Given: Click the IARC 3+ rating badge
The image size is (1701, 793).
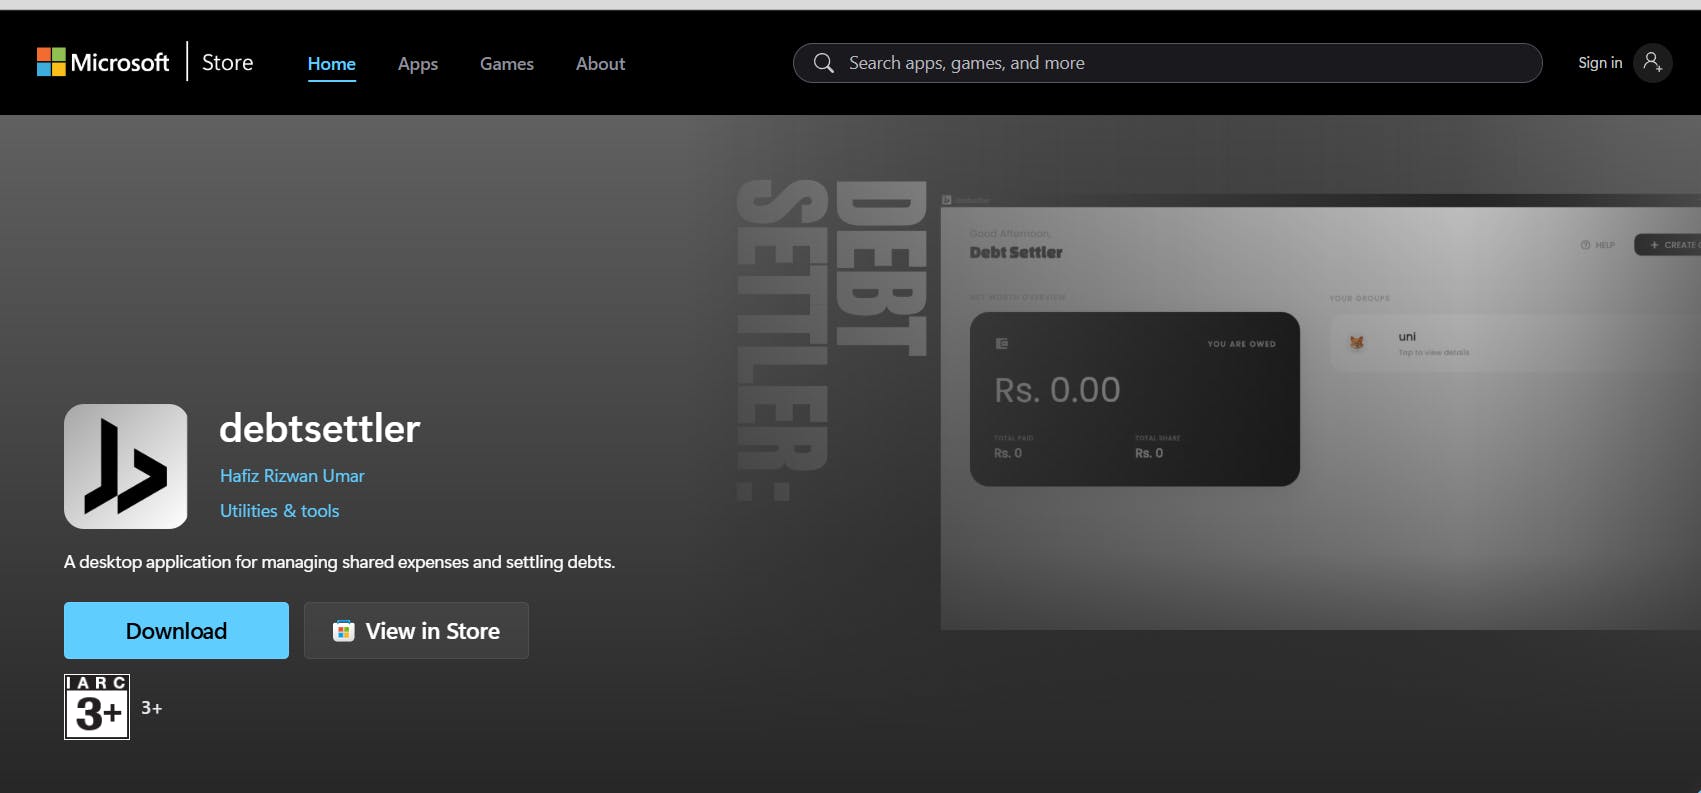Looking at the screenshot, I should pyautogui.click(x=97, y=707).
